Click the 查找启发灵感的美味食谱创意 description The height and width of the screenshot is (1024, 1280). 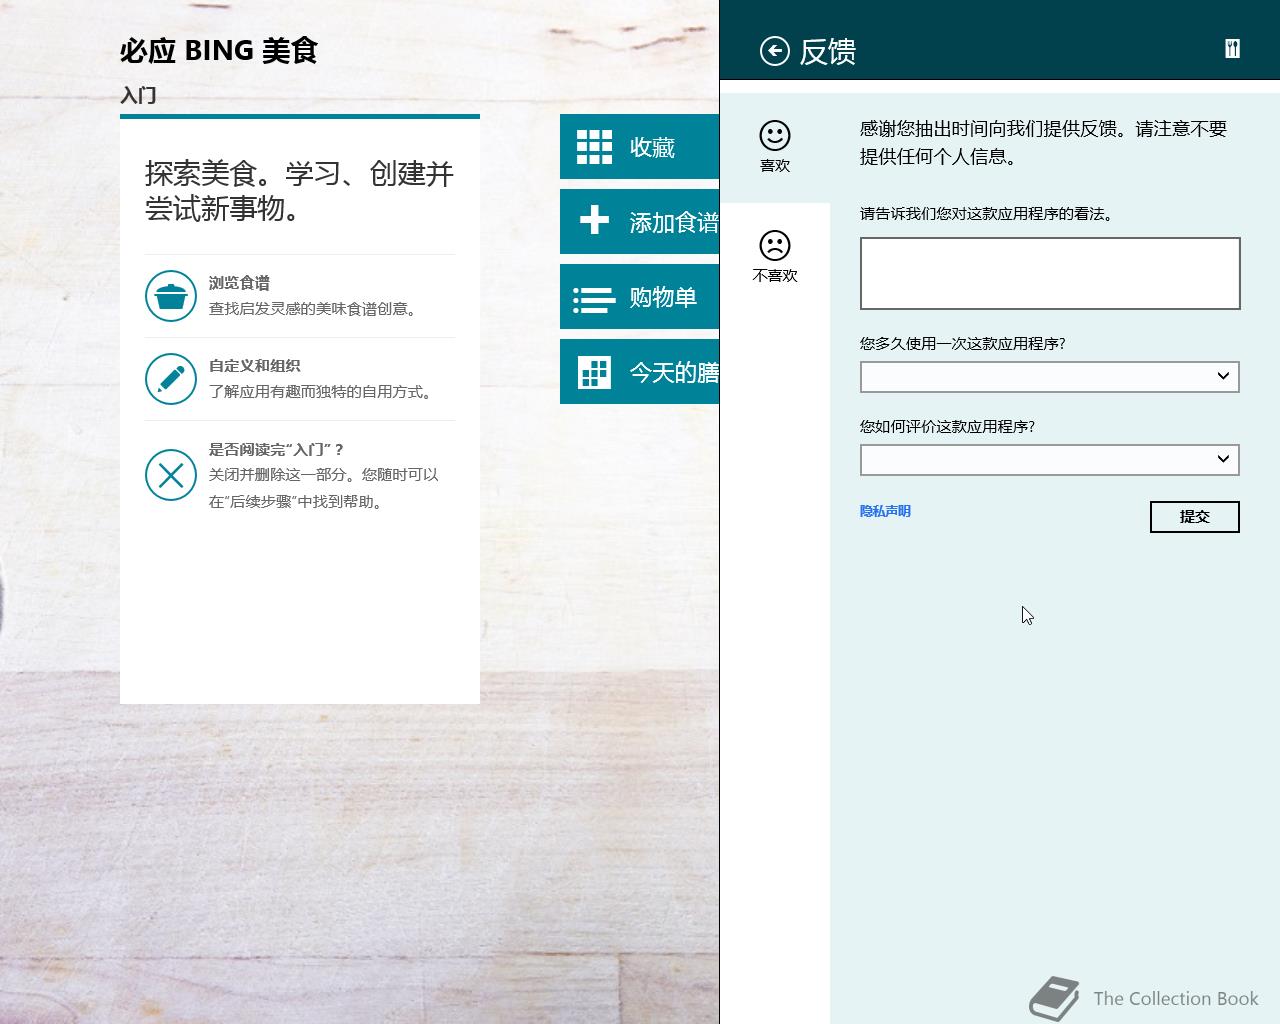click(x=314, y=309)
